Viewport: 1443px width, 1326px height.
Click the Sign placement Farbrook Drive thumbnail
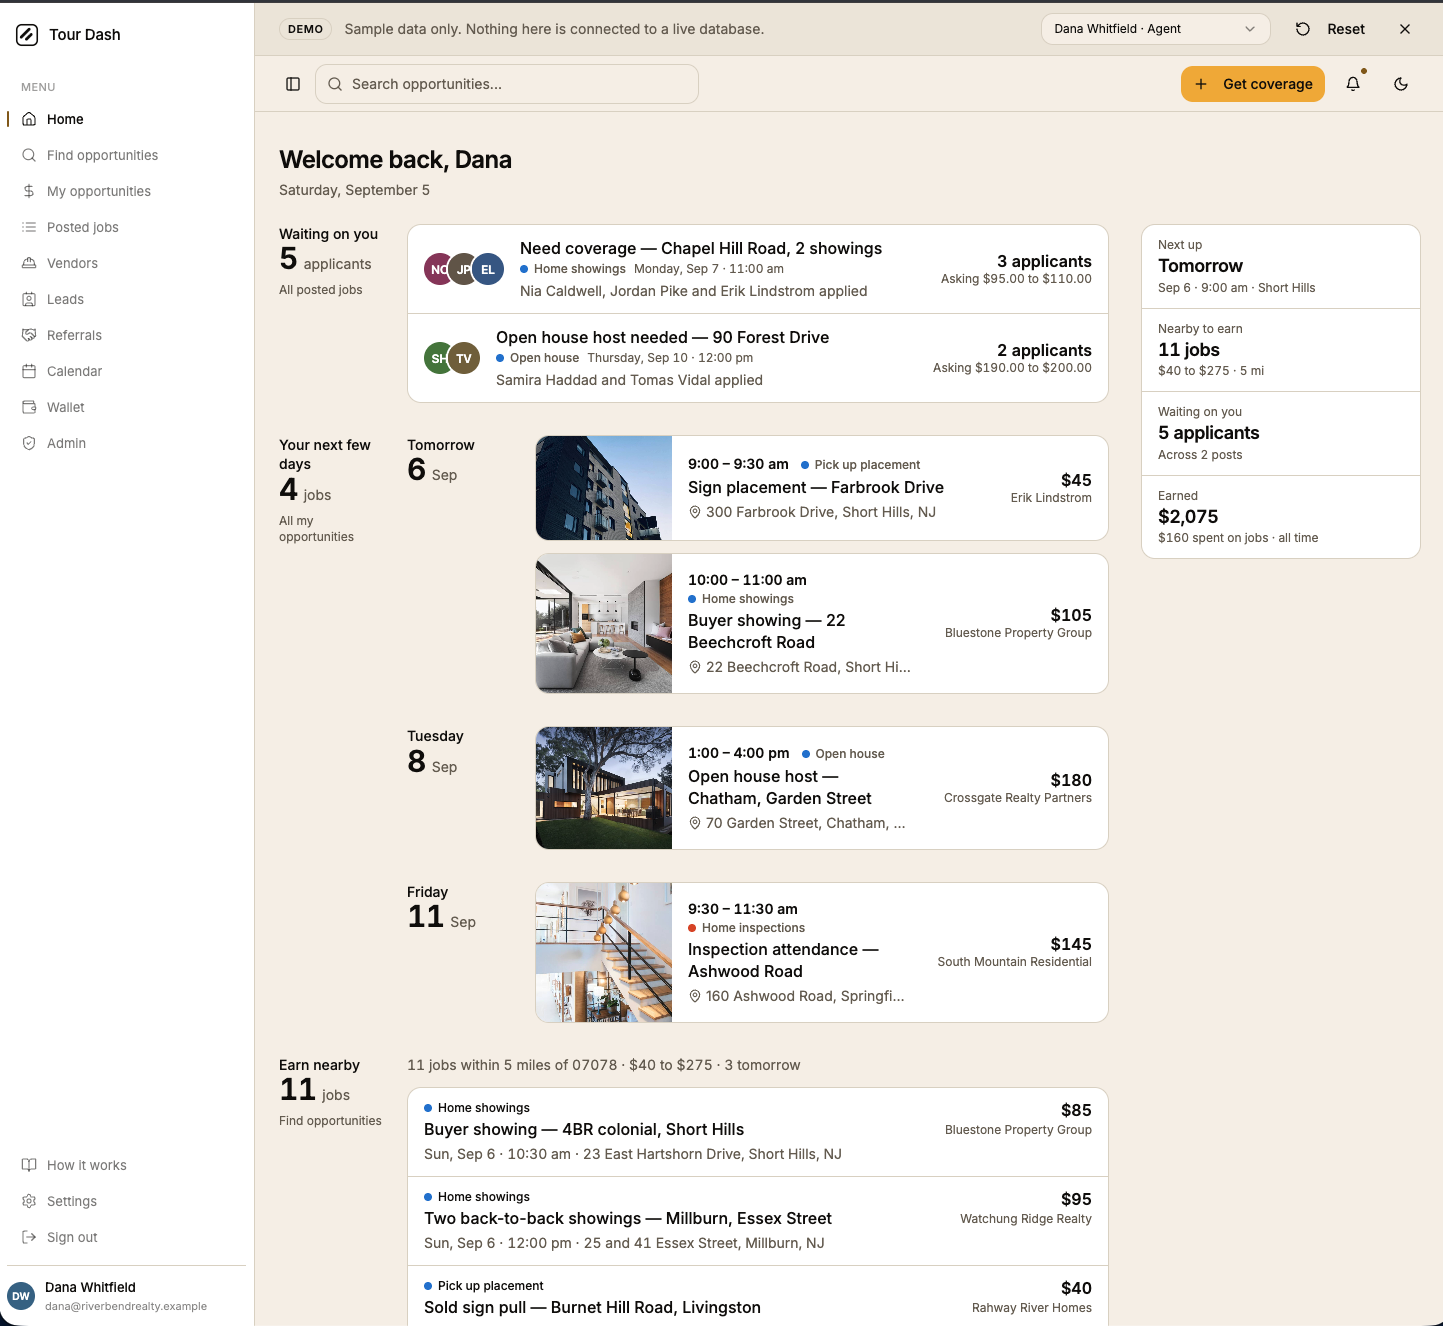(604, 488)
